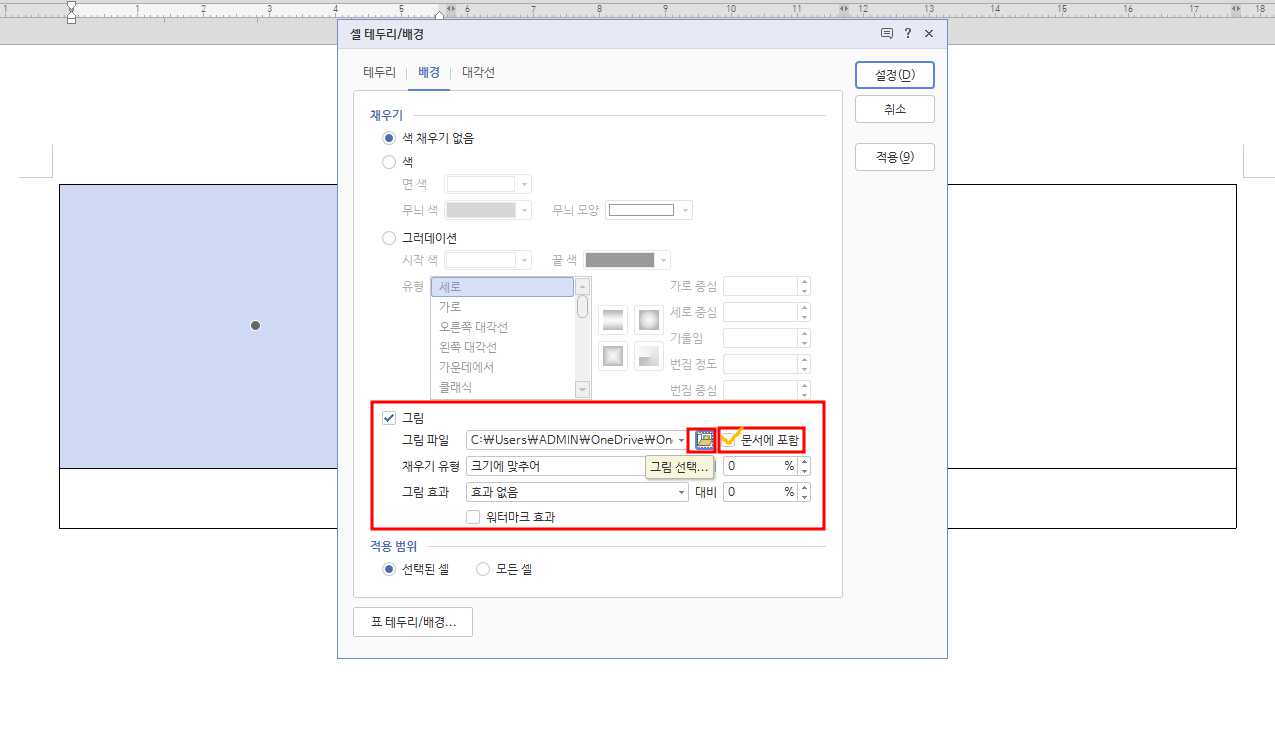Viewport: 1275px width, 730px height.
Task: Increase the 대비 value with stepper
Action: (x=805, y=488)
